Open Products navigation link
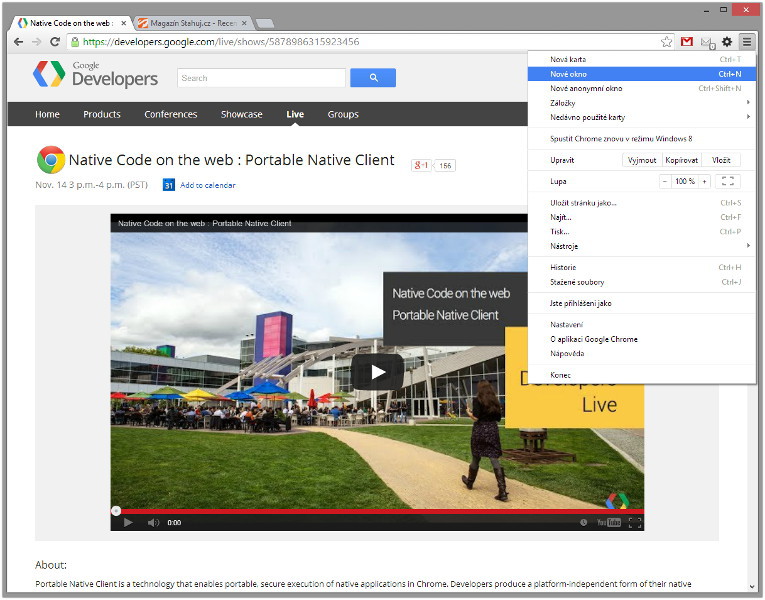The width and height of the screenshot is (765, 600). tap(101, 114)
